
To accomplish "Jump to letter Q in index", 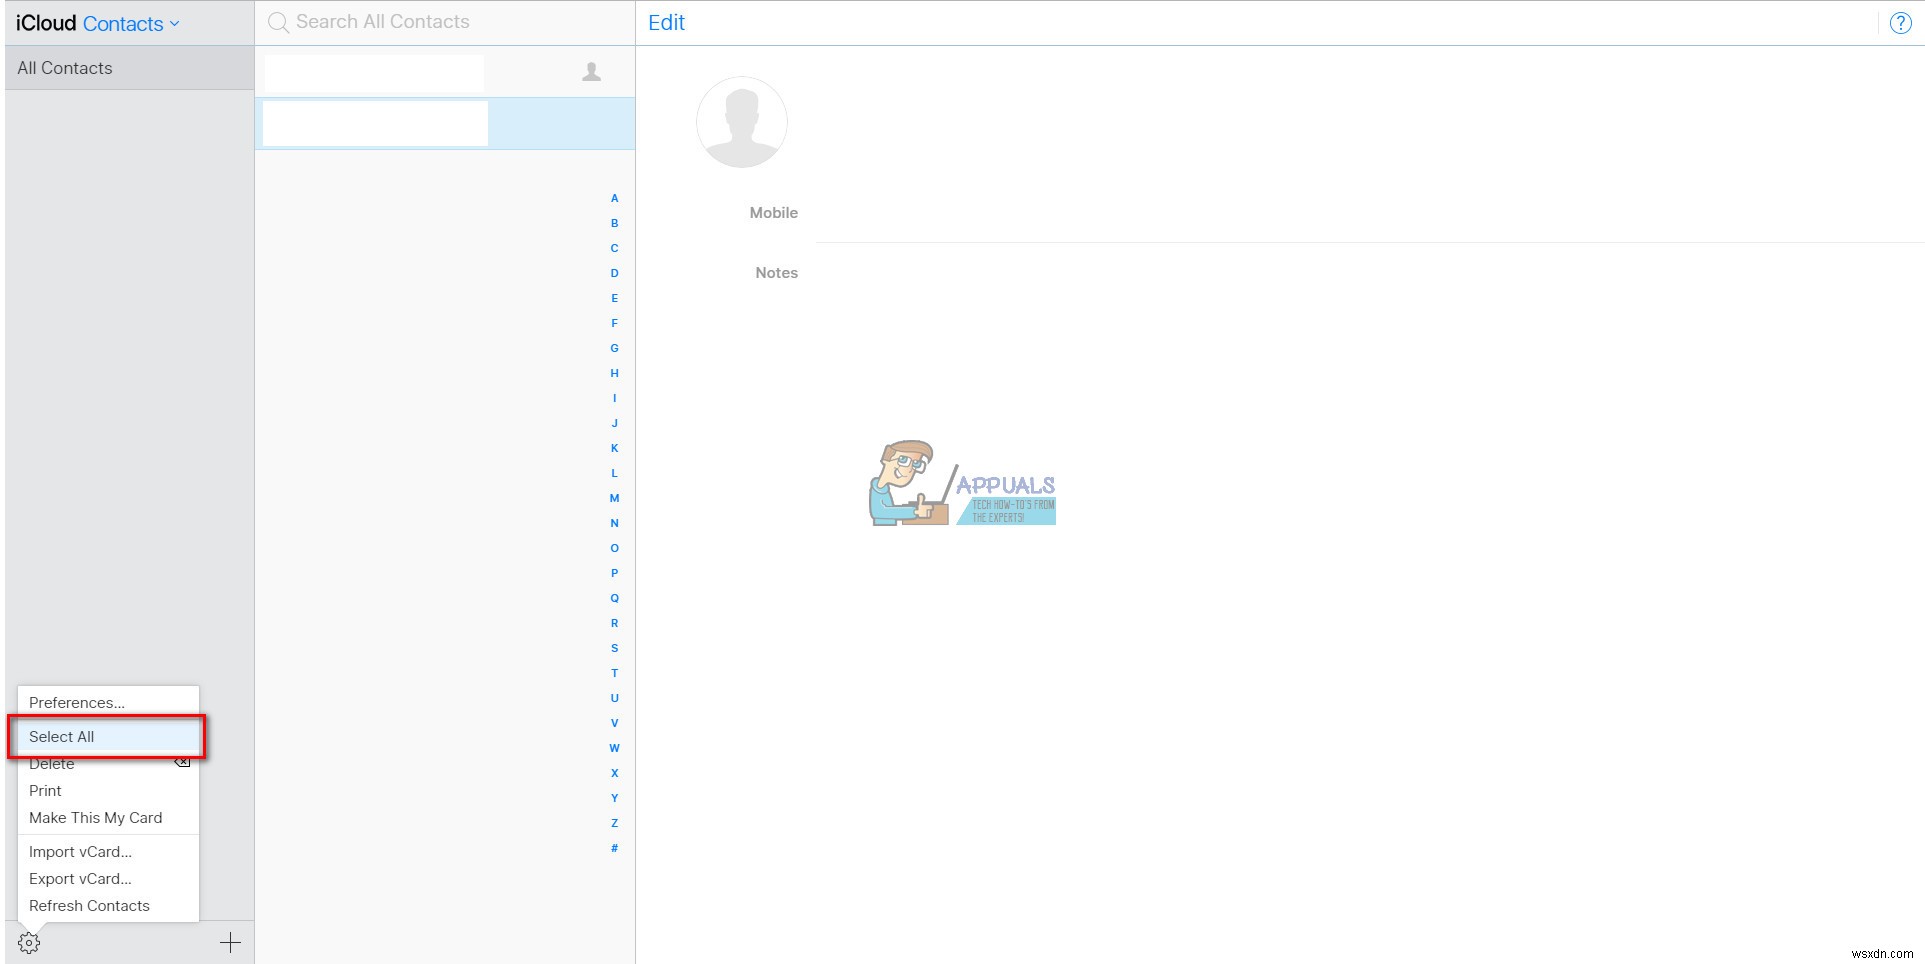I will pyautogui.click(x=614, y=598).
